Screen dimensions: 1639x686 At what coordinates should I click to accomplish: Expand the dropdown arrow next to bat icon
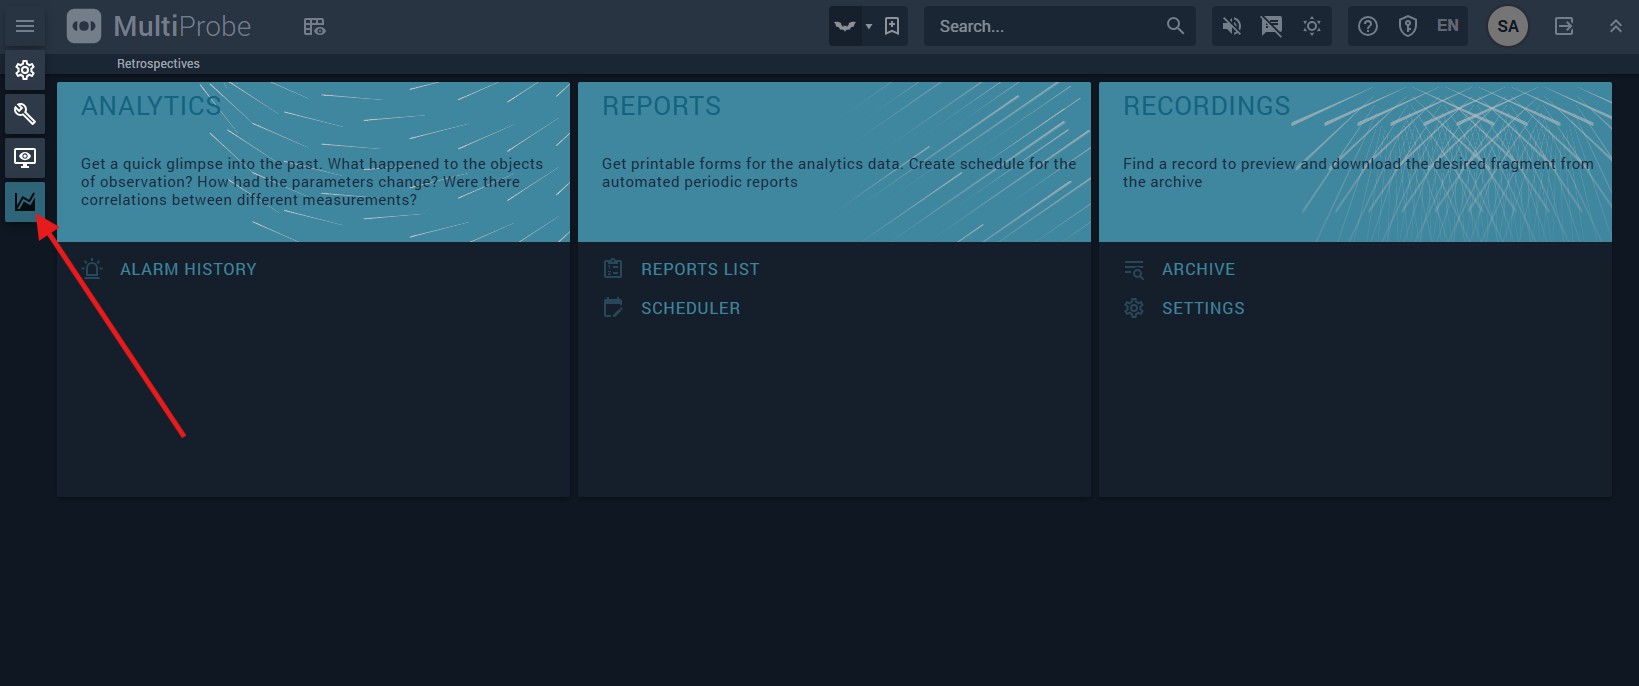pos(868,26)
